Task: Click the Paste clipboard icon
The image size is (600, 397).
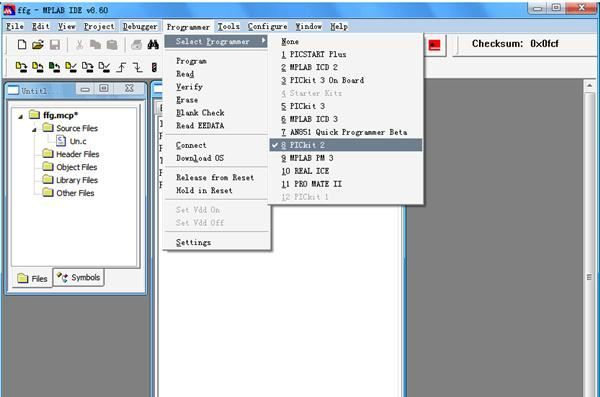Action: coord(112,45)
